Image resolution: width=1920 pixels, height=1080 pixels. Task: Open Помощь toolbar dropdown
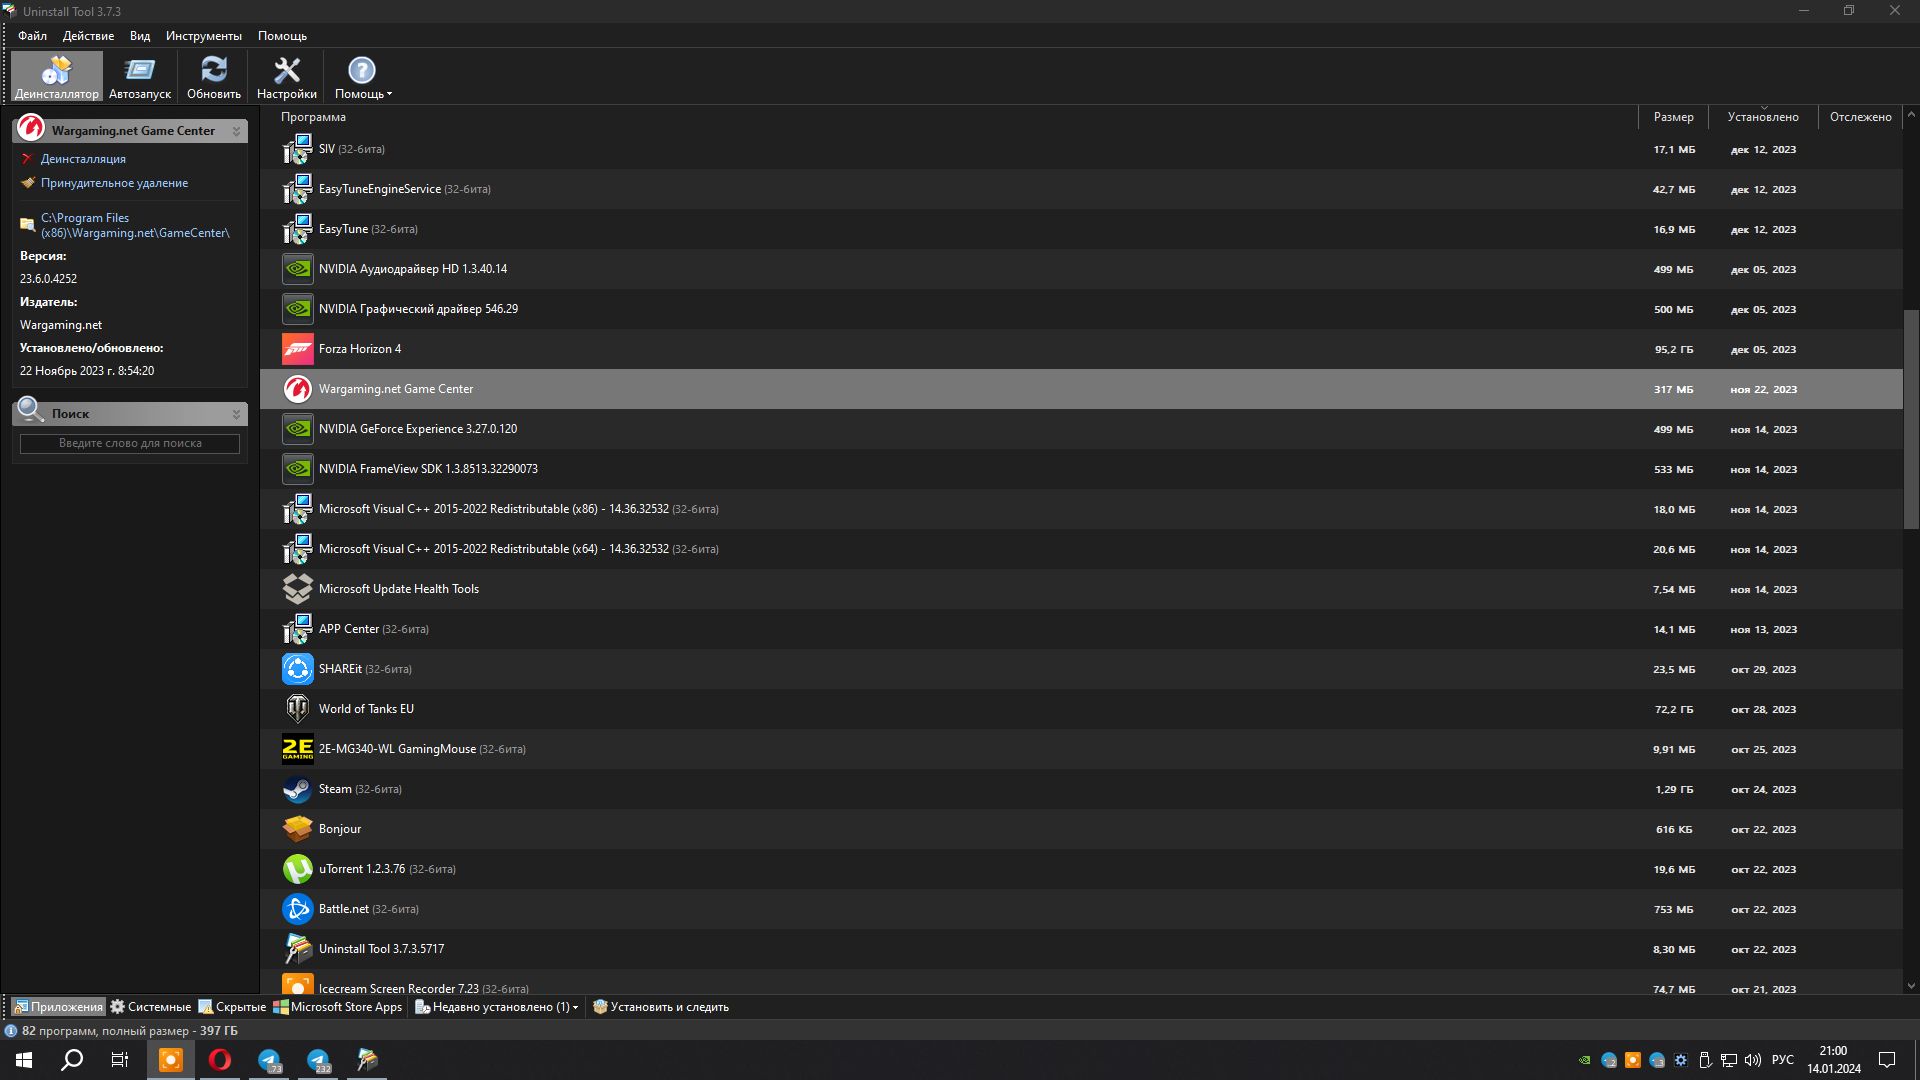point(362,77)
